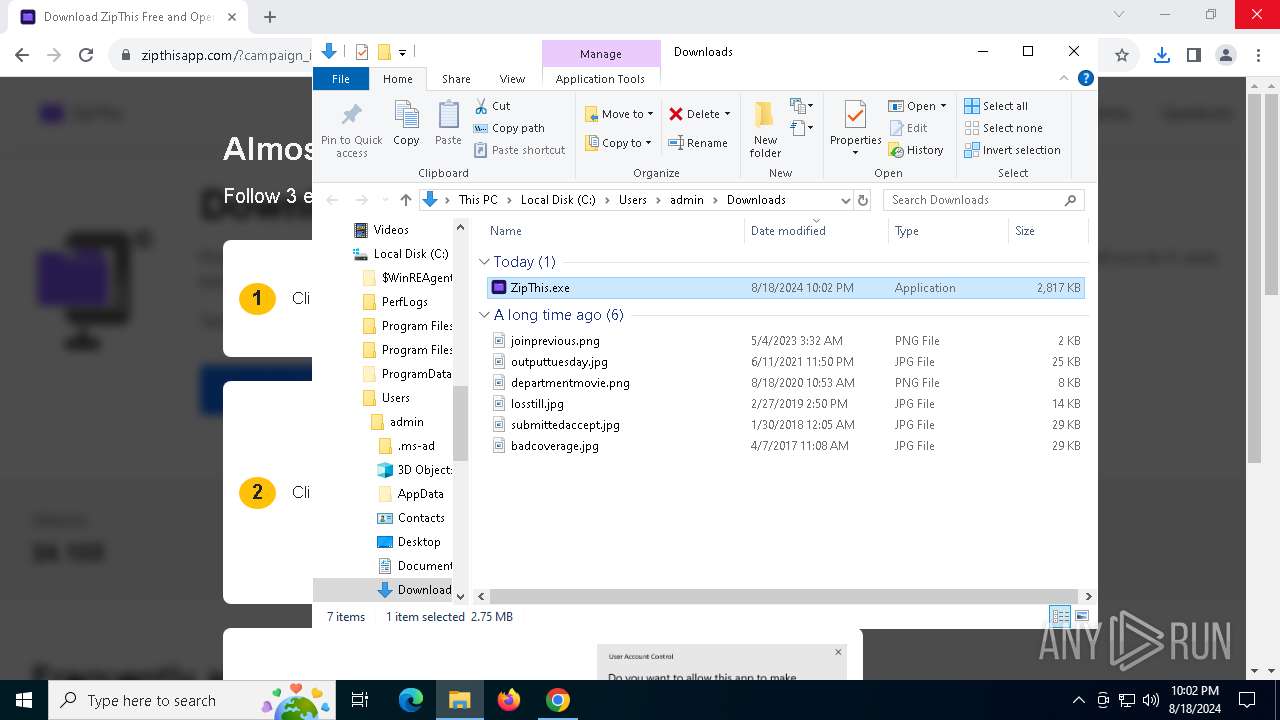Select the badcoverage.jpg file
The width and height of the screenshot is (1280, 720).
click(x=785, y=446)
